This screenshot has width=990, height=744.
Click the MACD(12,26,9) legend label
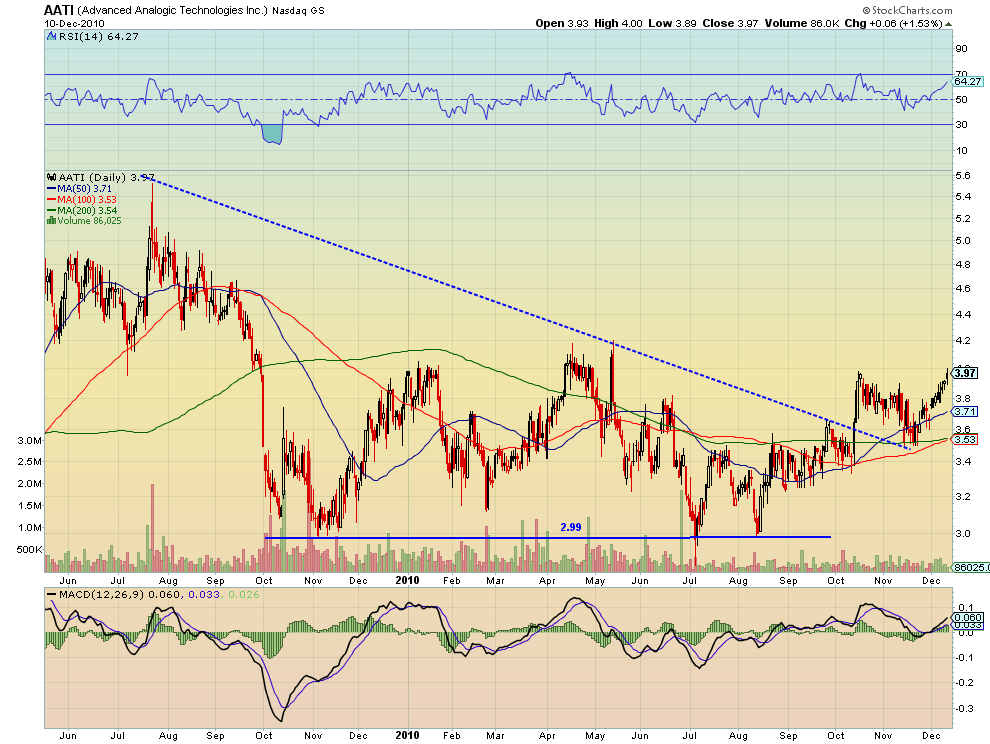point(102,594)
